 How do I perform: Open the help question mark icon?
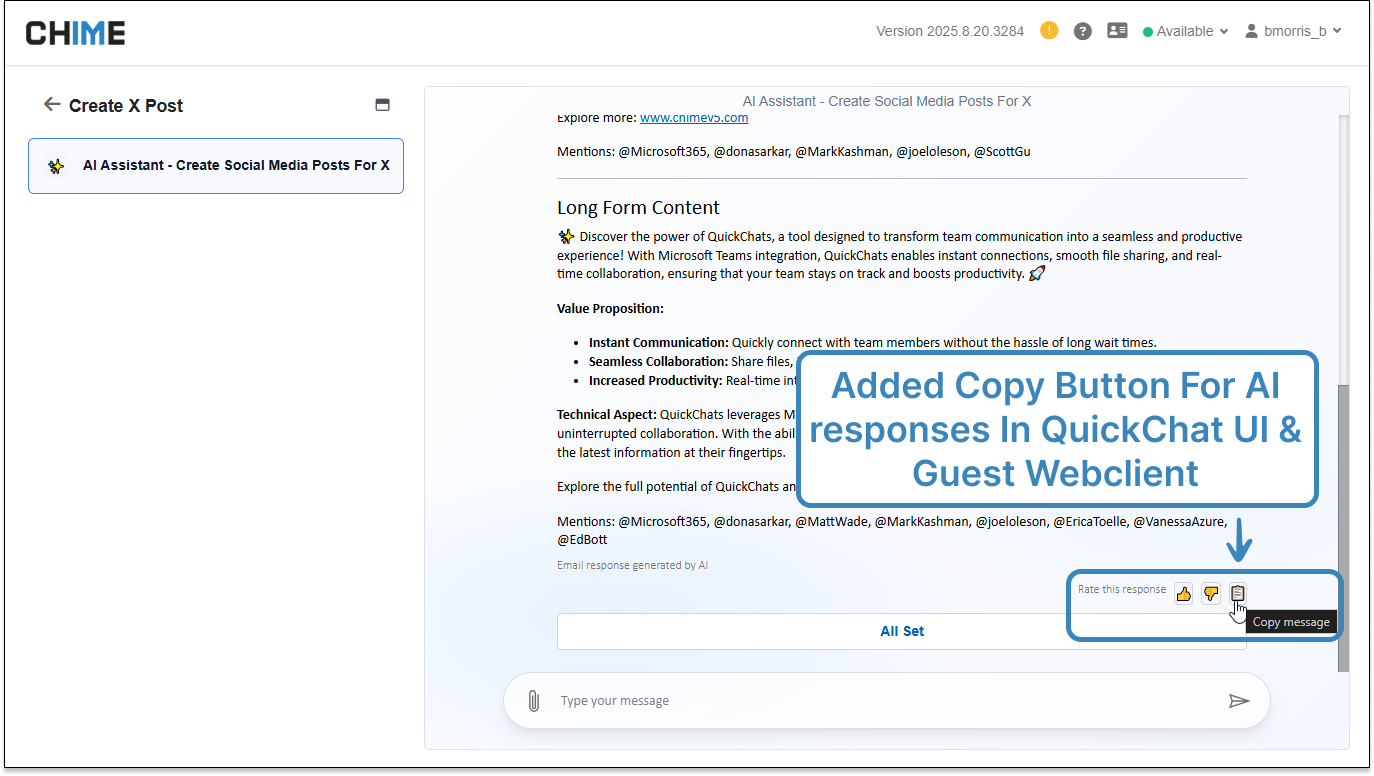click(1082, 31)
